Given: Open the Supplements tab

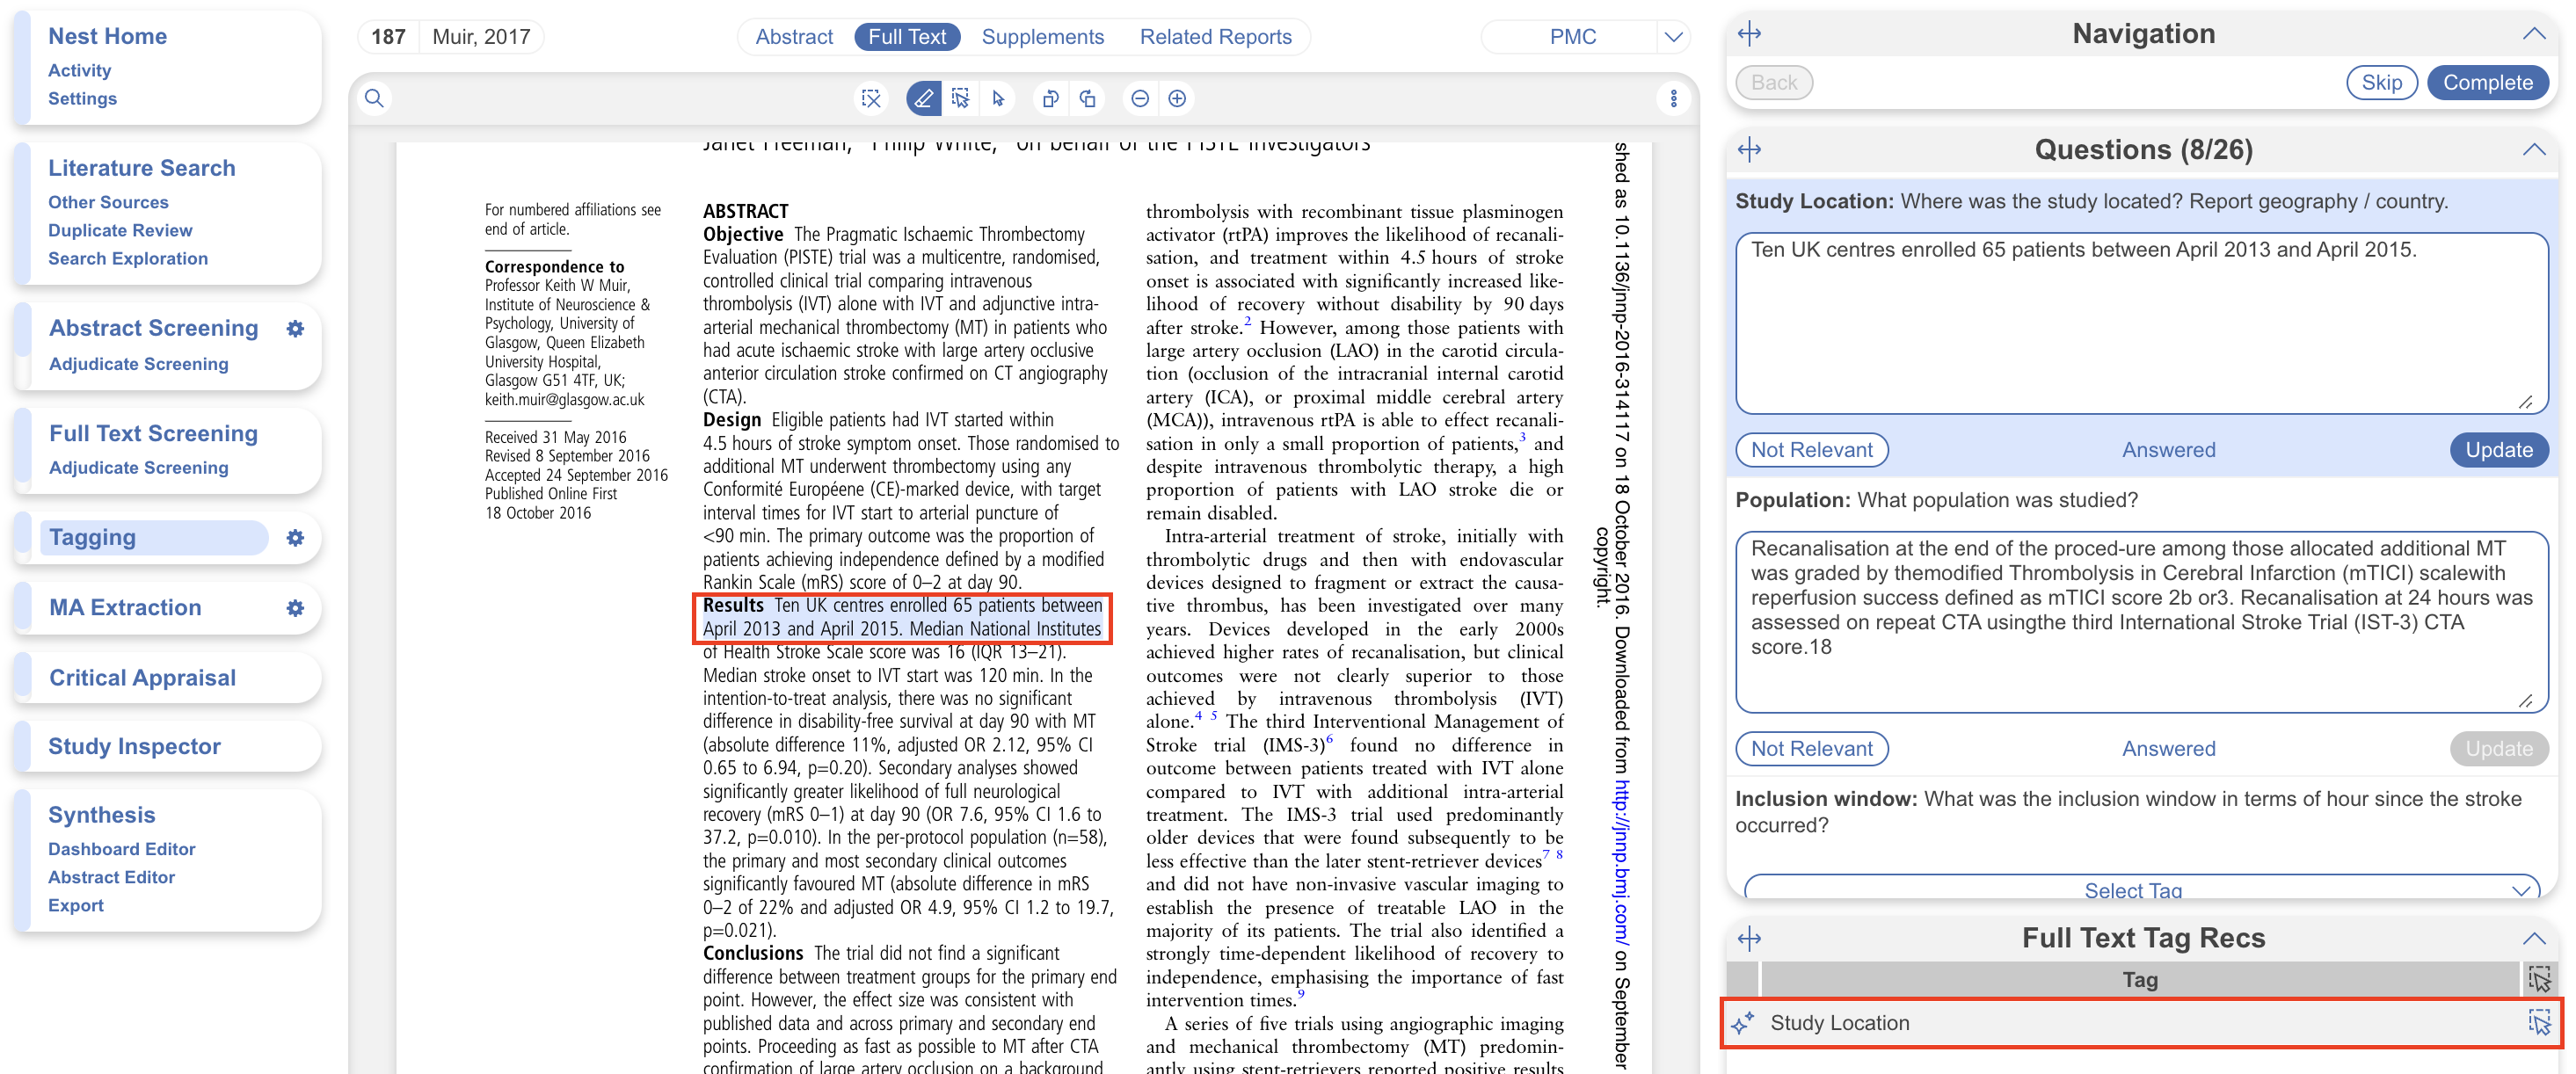Looking at the screenshot, I should pos(1042,37).
